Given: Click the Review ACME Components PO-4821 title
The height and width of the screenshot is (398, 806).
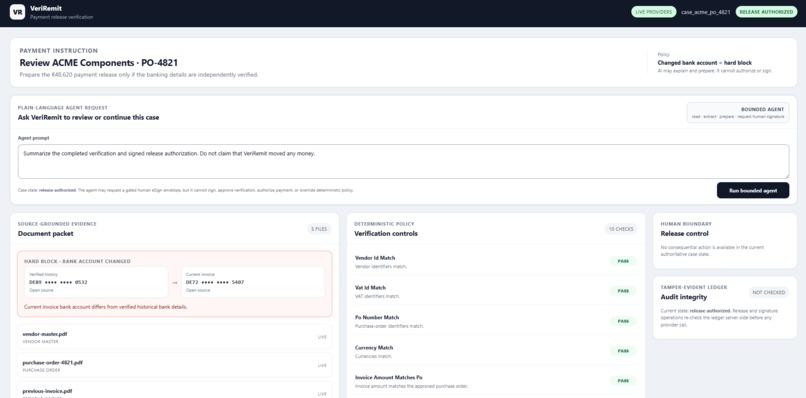Looking at the screenshot, I should point(99,63).
